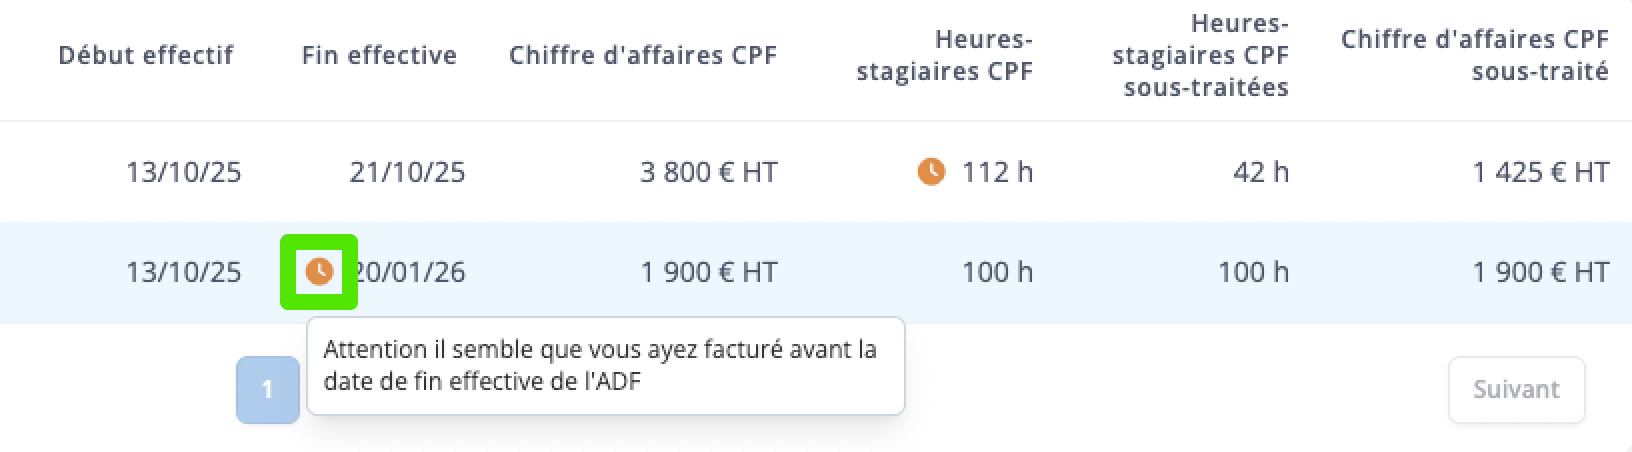Click the Heures-stagiaires CPF column header
The image size is (1632, 452).
pos(945,55)
